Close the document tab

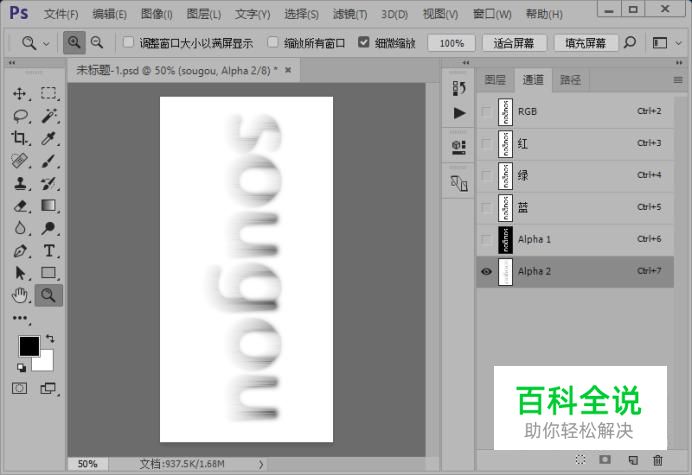(288, 70)
